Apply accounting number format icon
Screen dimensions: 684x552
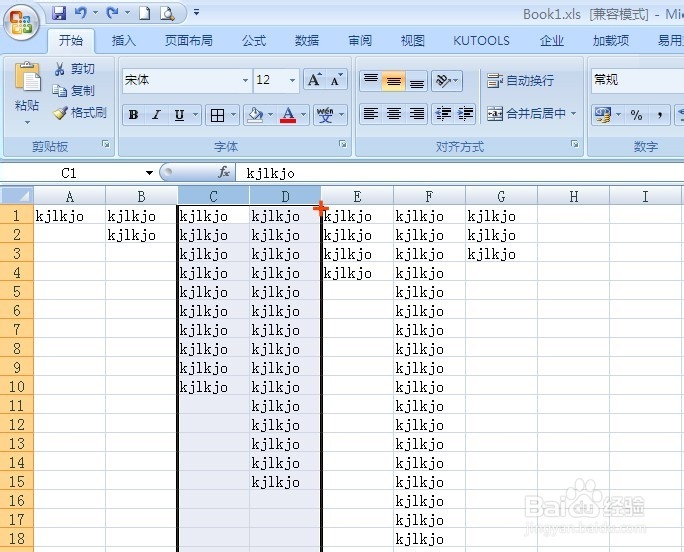pos(602,115)
